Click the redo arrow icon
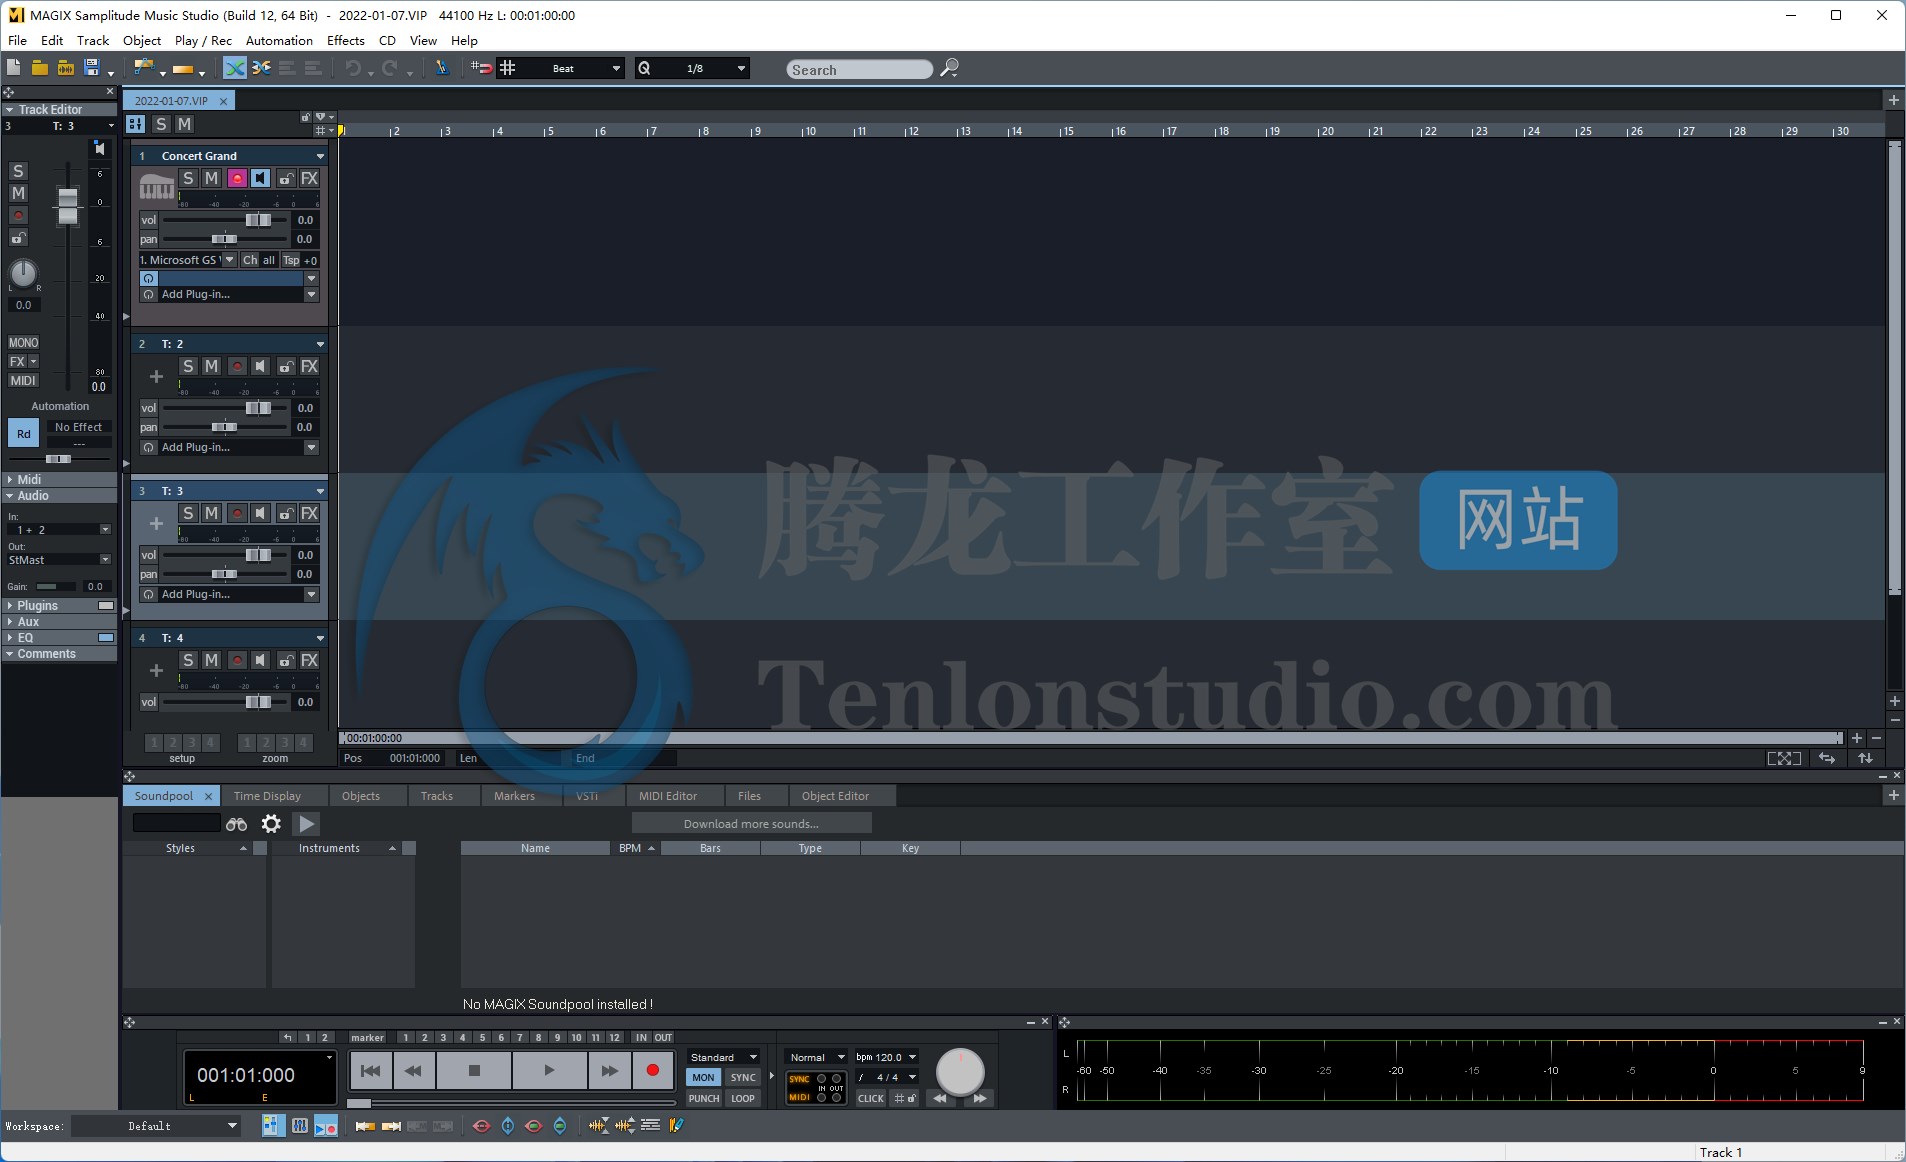Image resolution: width=1906 pixels, height=1162 pixels. (x=390, y=68)
